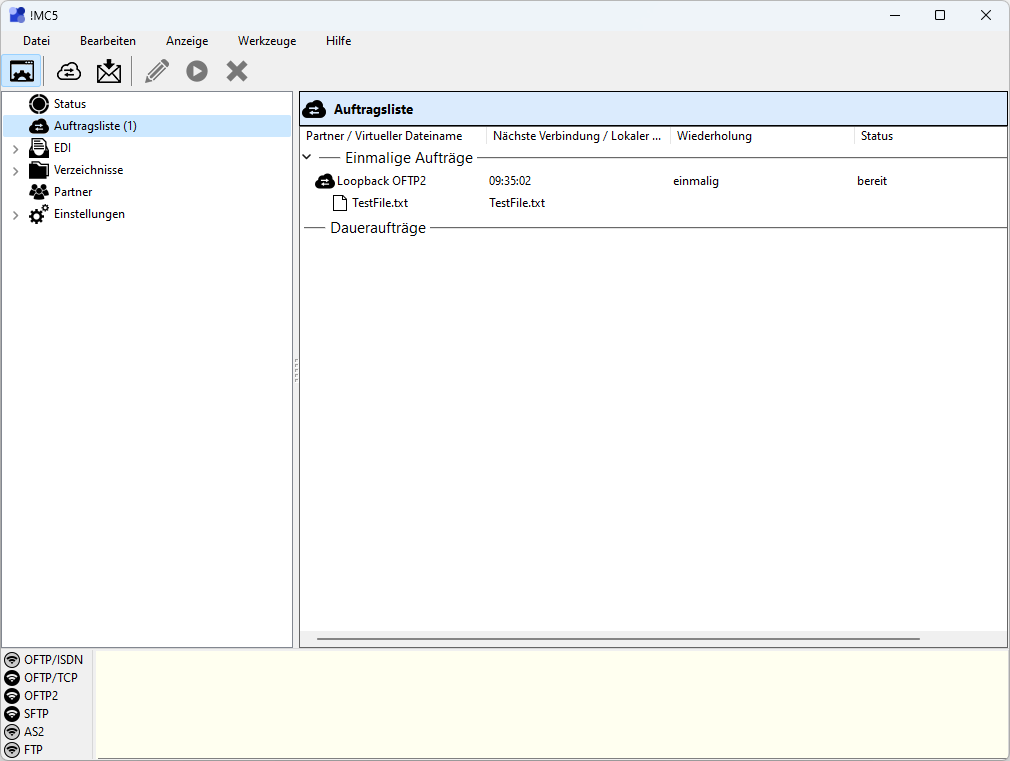
Task: Click the pencil edit icon in toolbar
Action: pyautogui.click(x=157, y=71)
